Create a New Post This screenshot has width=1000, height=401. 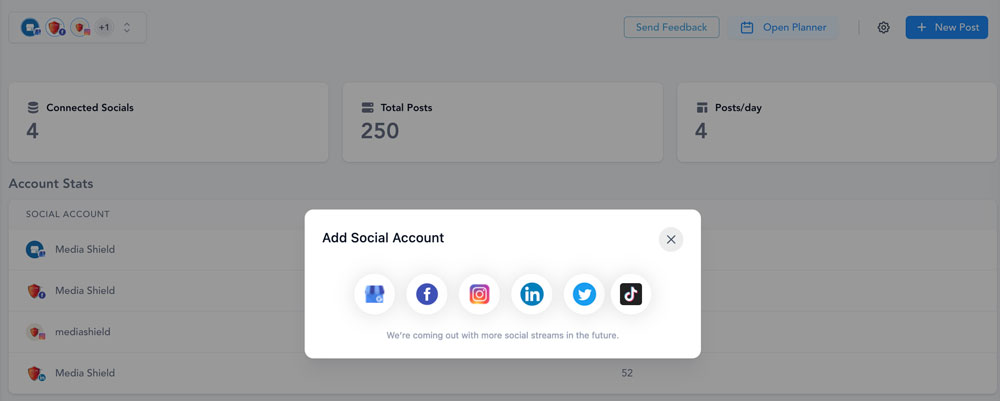click(946, 28)
